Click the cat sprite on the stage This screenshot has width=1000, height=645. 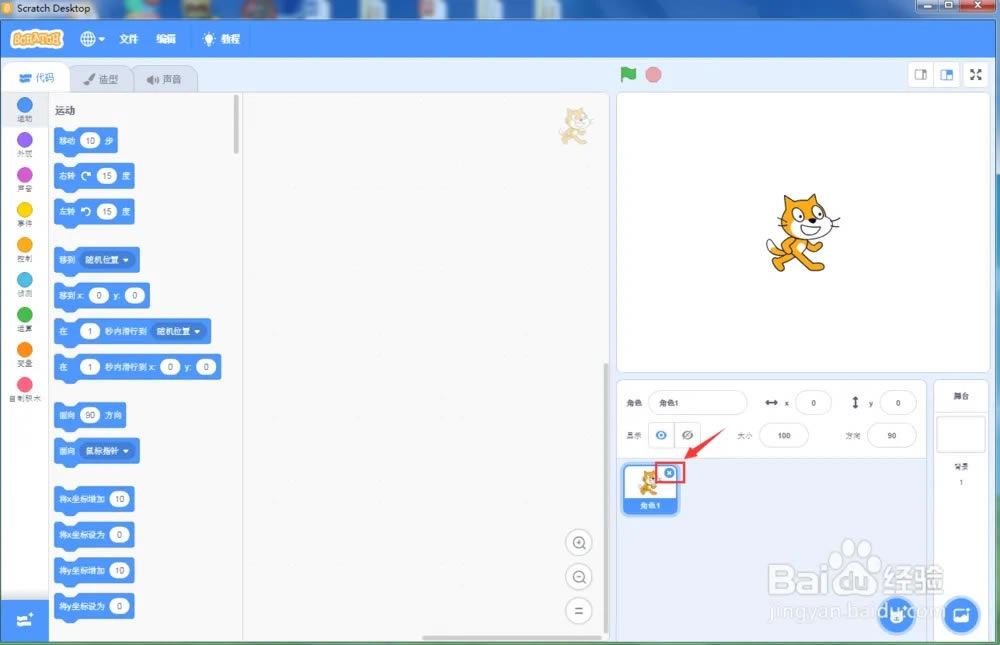802,233
